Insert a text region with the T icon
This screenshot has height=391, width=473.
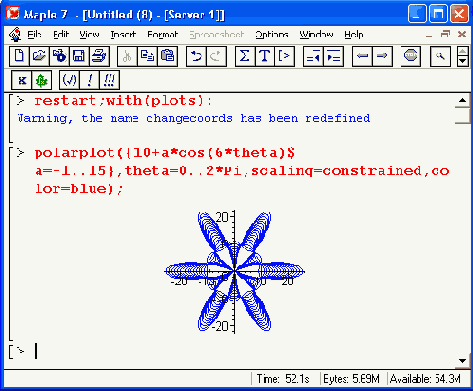(x=265, y=56)
